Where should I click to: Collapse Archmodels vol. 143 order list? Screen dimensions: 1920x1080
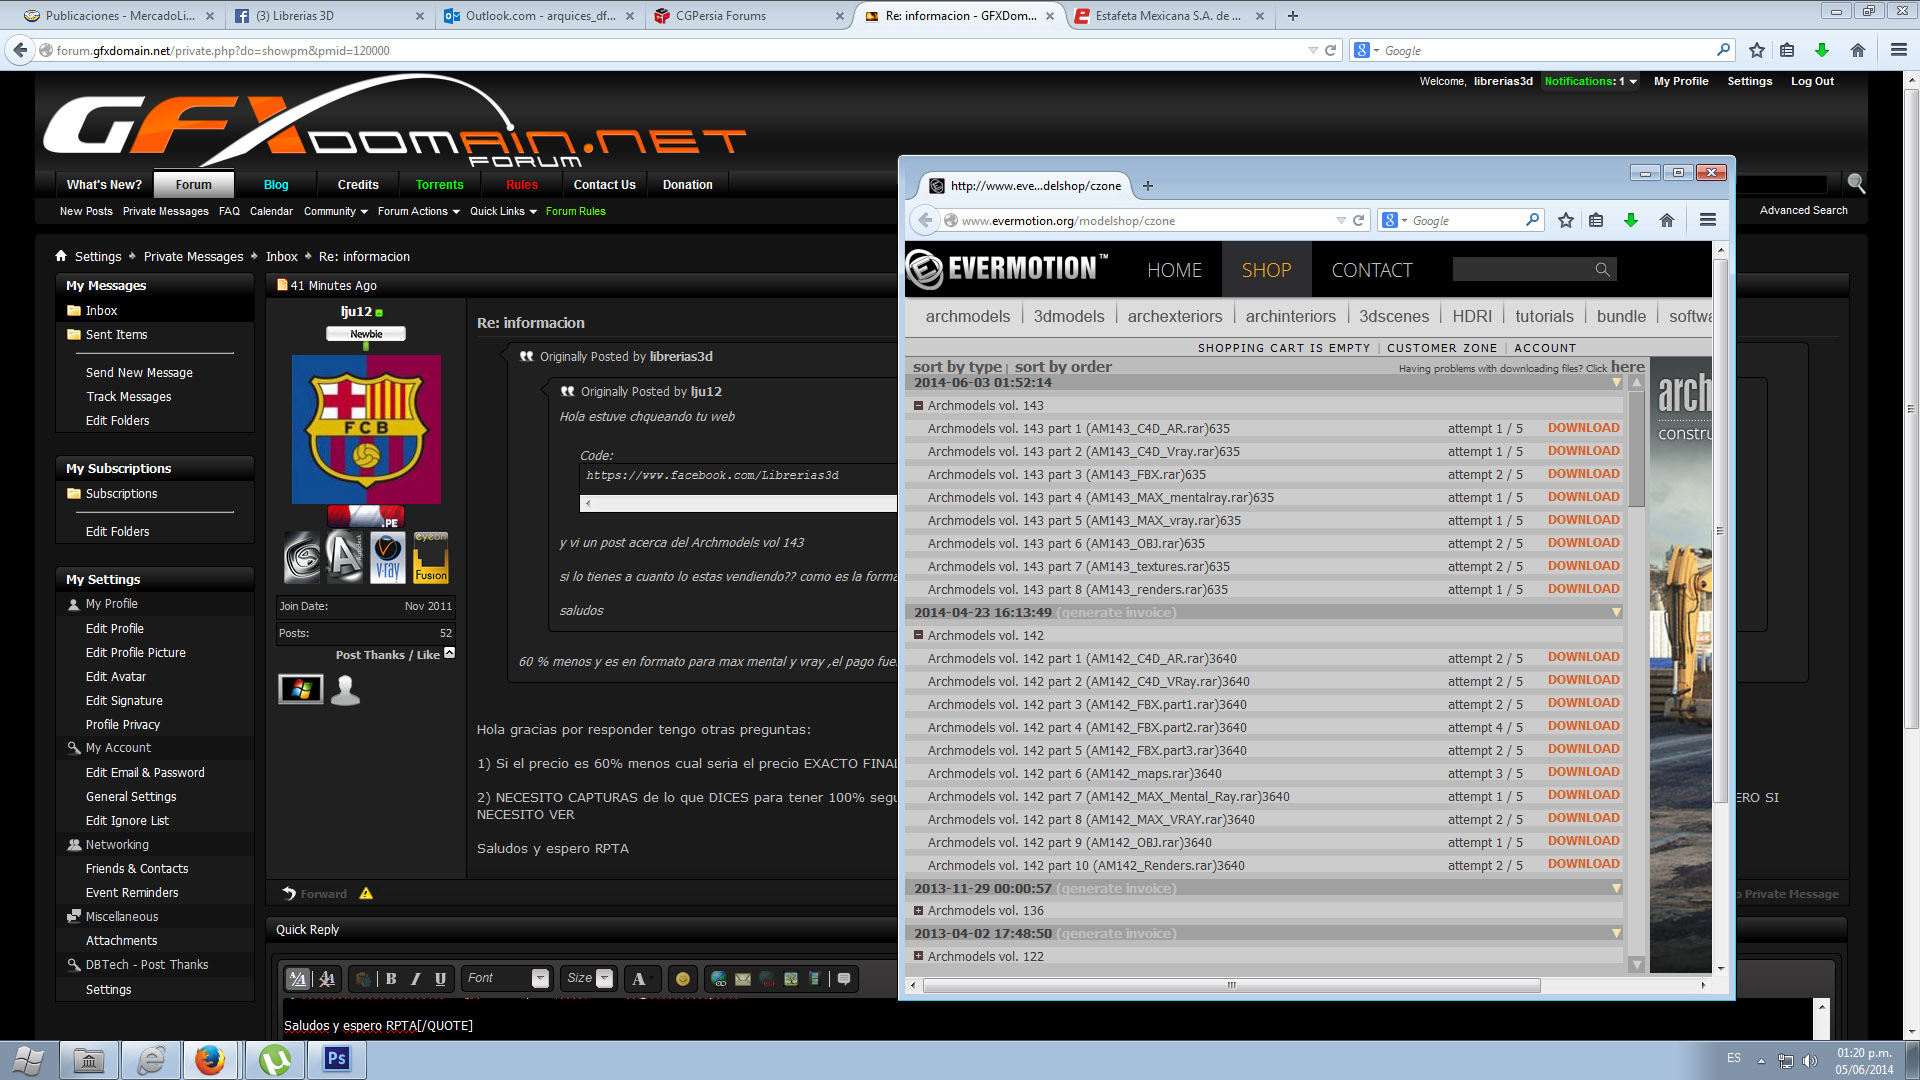coord(918,406)
